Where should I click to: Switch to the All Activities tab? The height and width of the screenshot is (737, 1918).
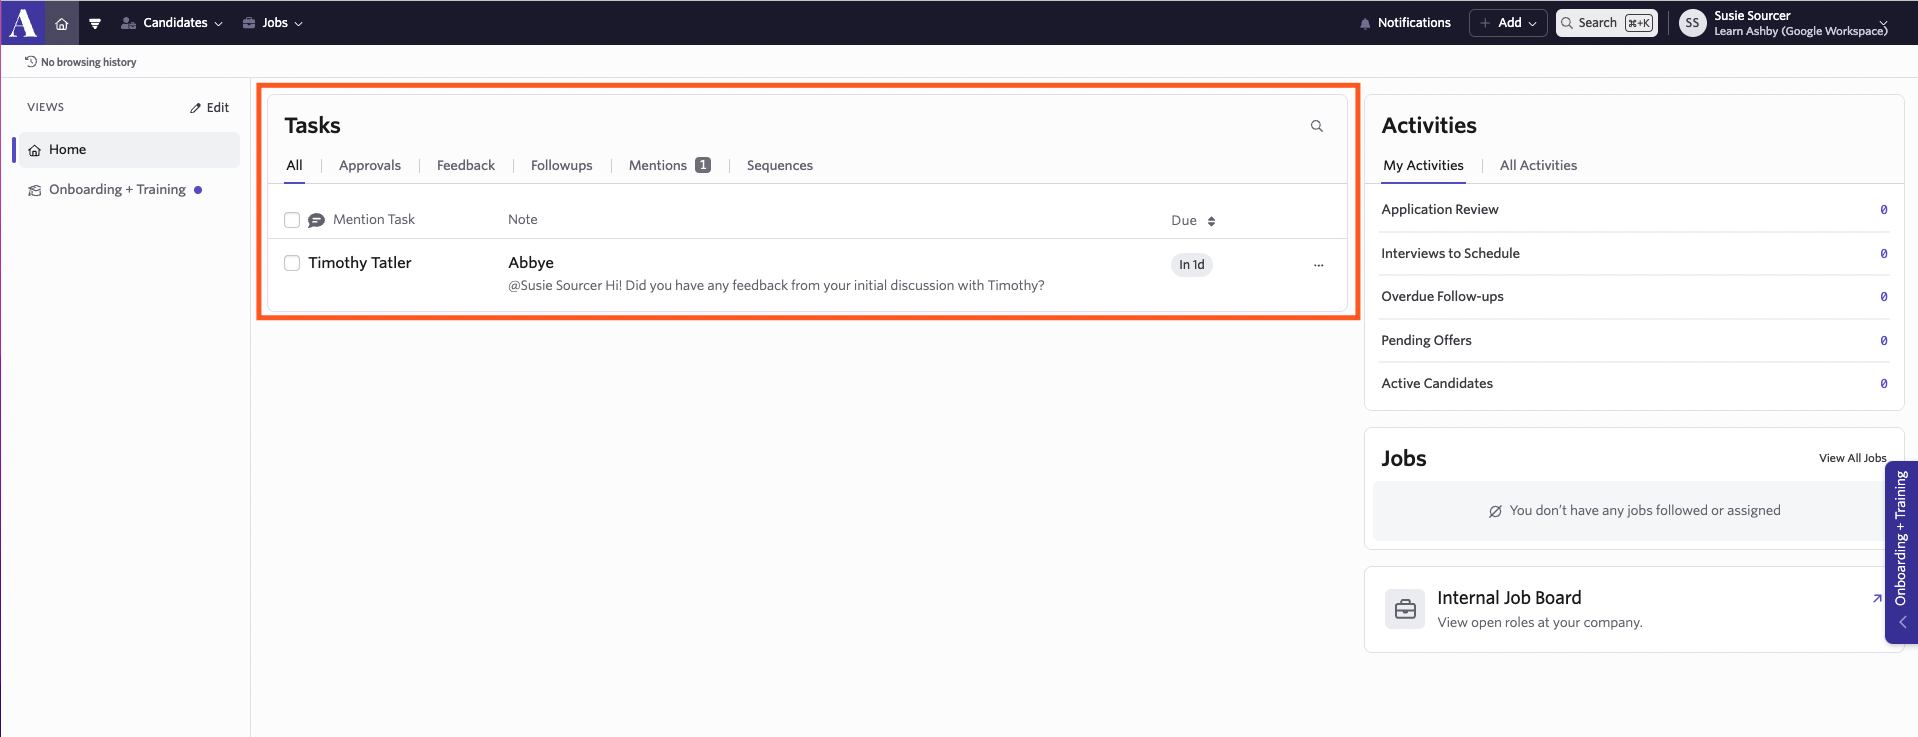coord(1538,165)
